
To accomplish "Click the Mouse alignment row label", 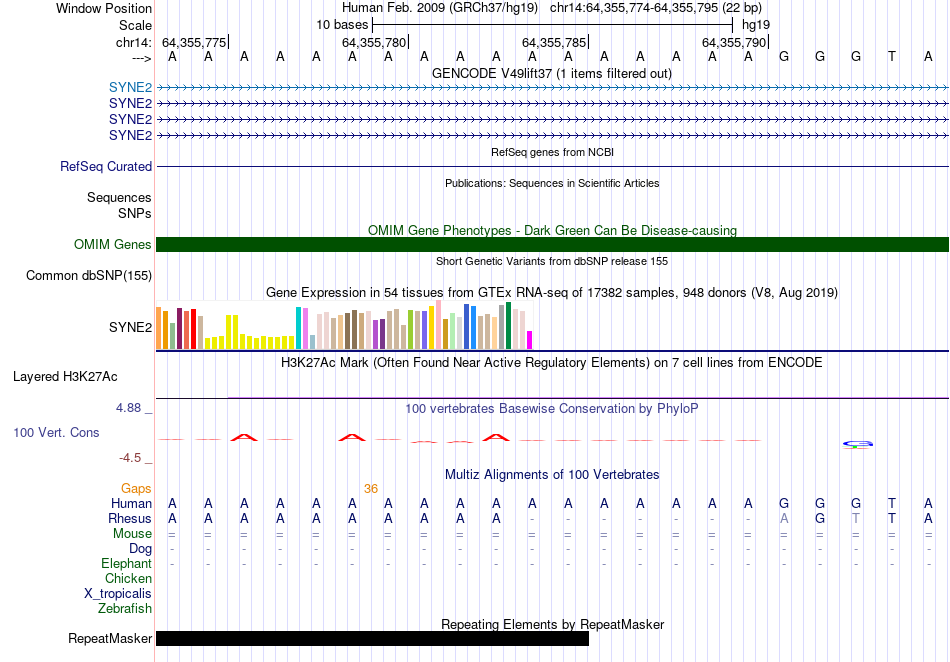I will pyautogui.click(x=132, y=534).
